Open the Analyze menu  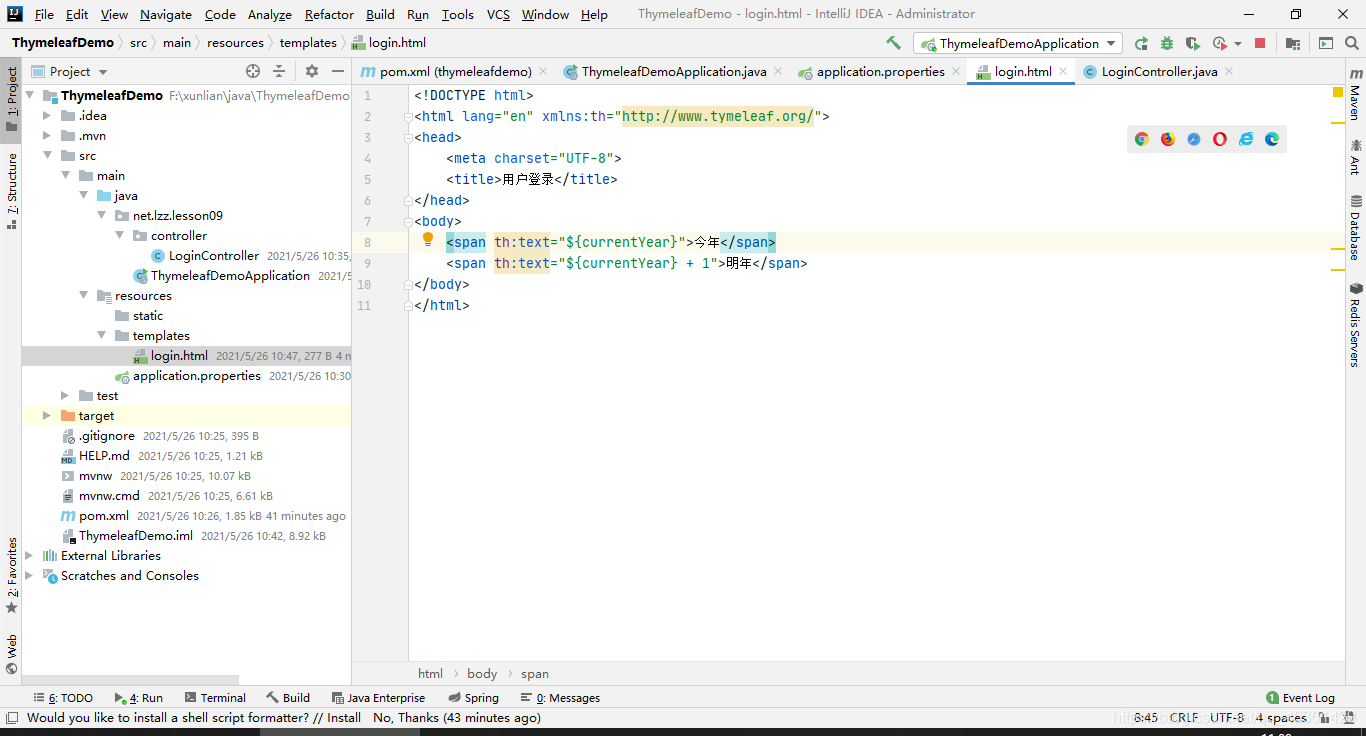click(270, 14)
